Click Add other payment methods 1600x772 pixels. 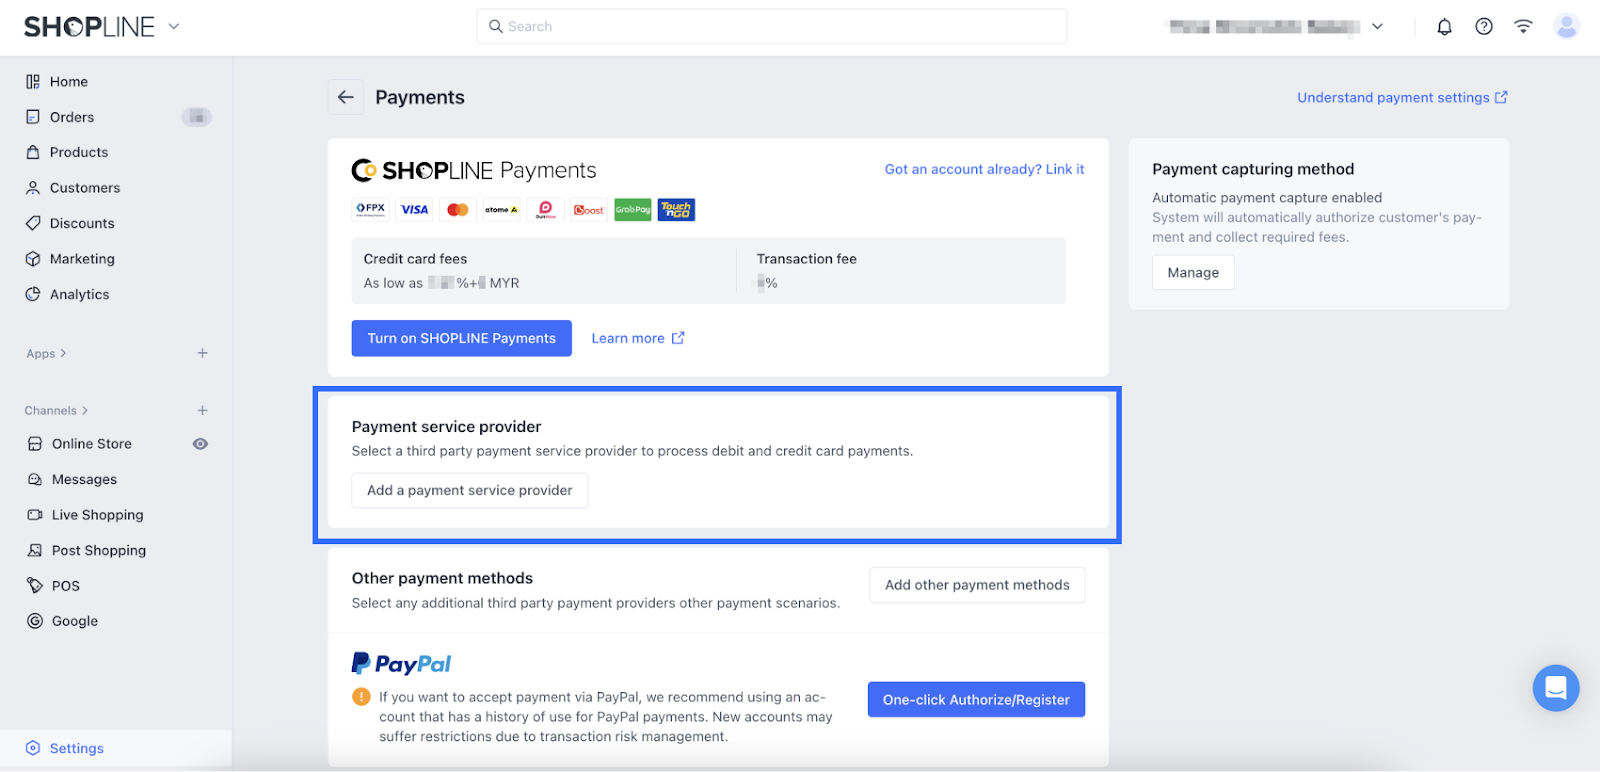(977, 585)
